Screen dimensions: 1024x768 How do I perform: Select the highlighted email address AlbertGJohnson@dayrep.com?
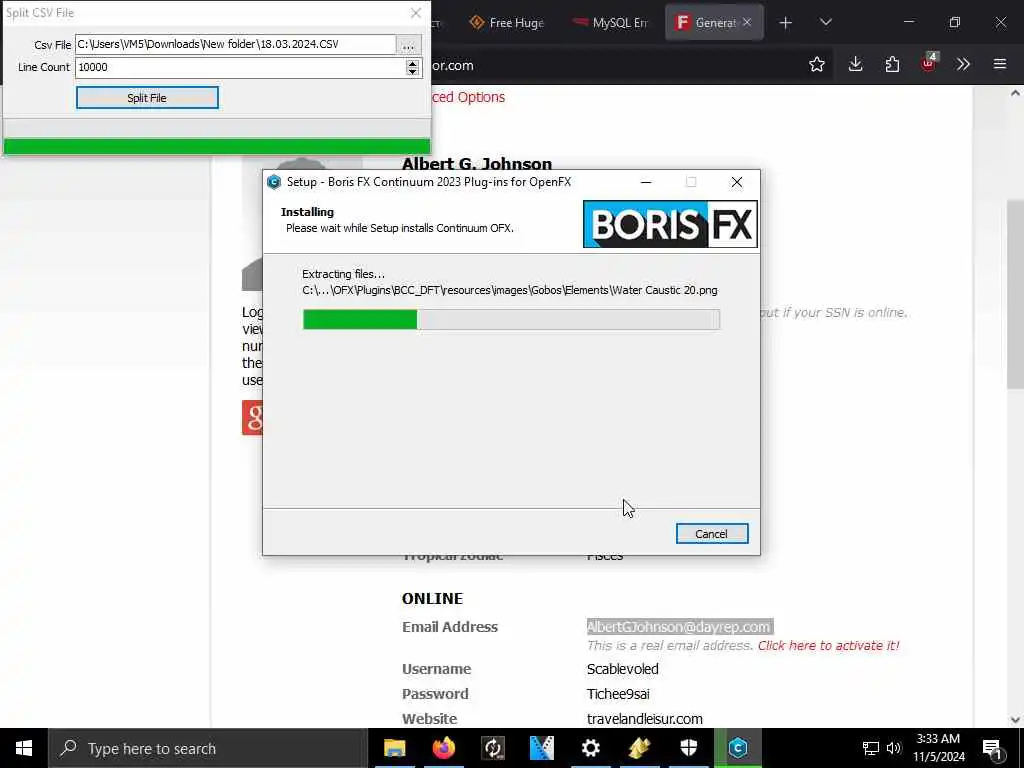[679, 627]
